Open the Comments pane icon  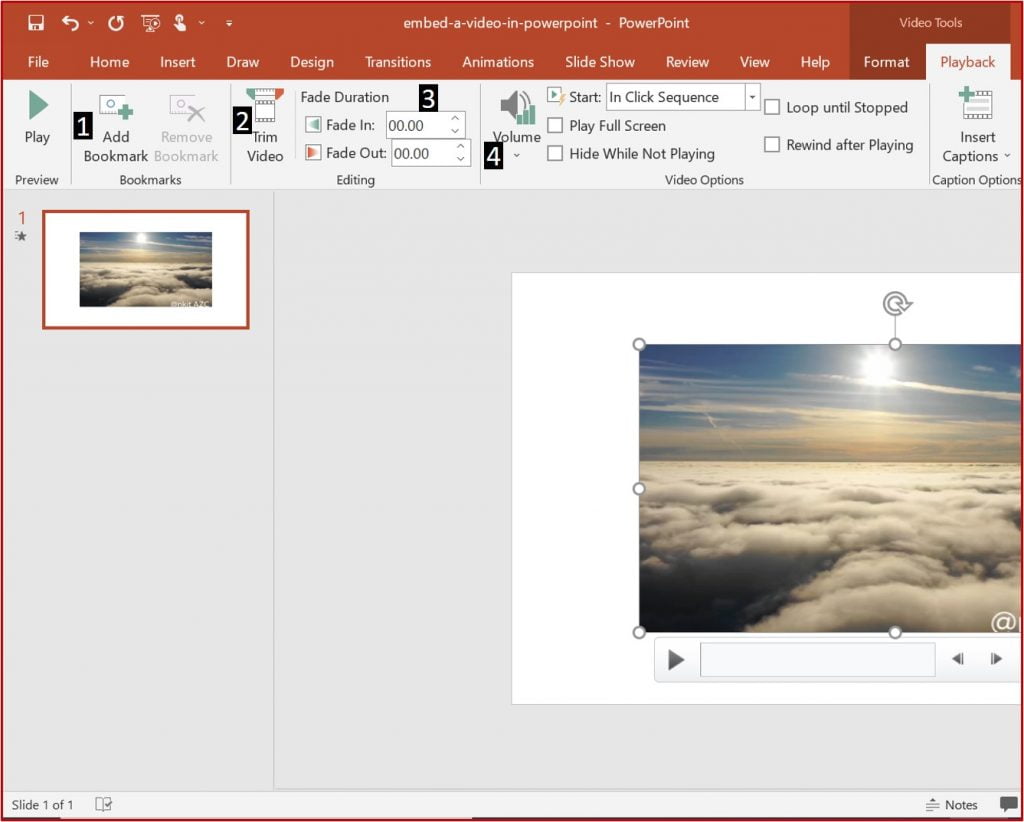pos(1008,804)
